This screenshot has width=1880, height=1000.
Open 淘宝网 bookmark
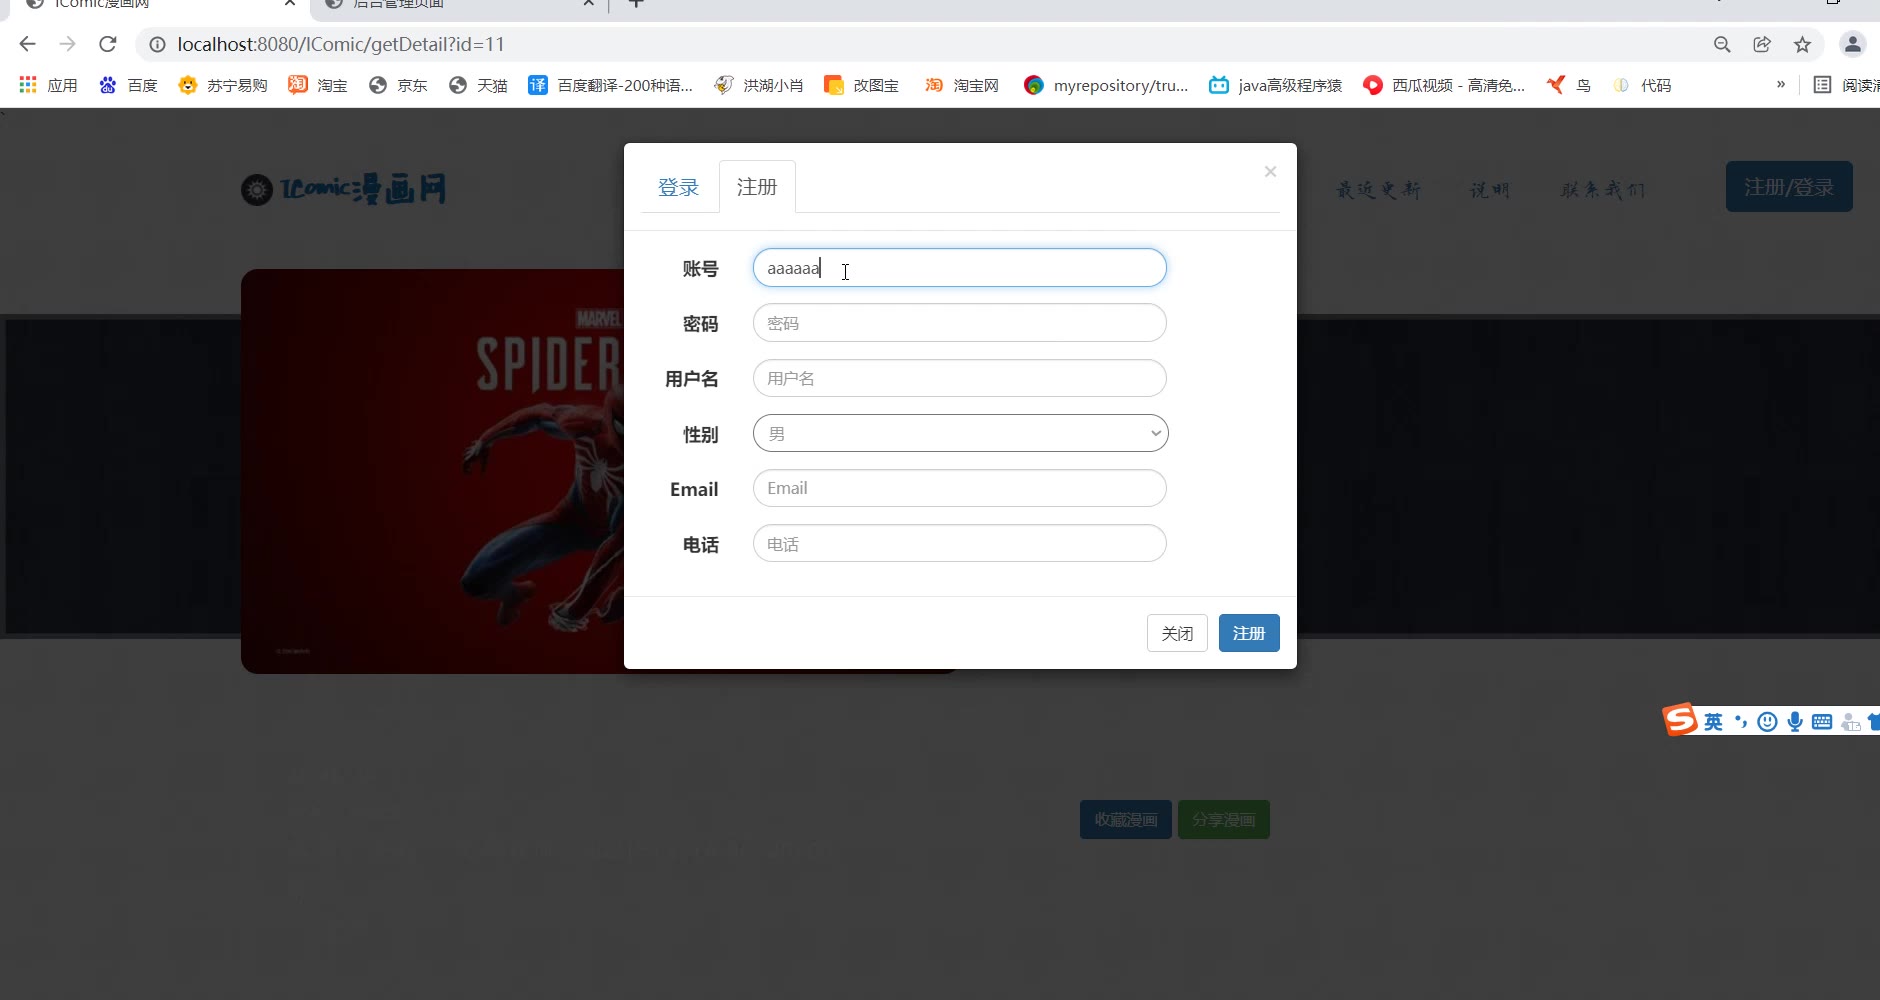coord(961,85)
